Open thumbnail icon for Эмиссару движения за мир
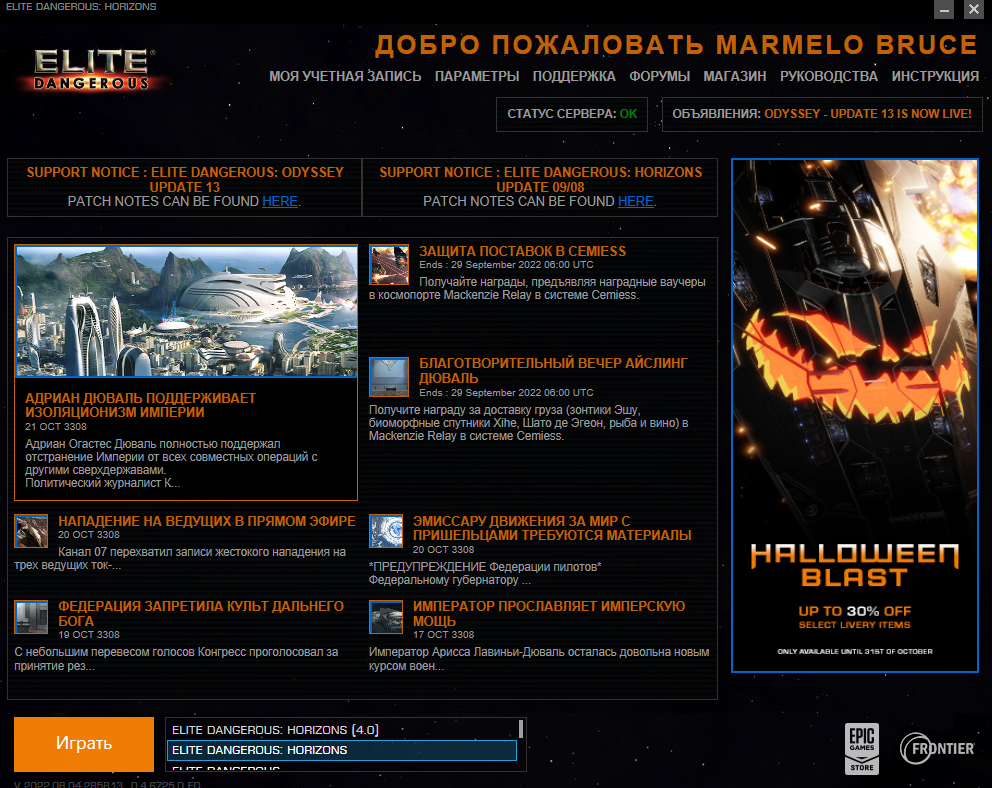This screenshot has width=992, height=788. tap(386, 531)
